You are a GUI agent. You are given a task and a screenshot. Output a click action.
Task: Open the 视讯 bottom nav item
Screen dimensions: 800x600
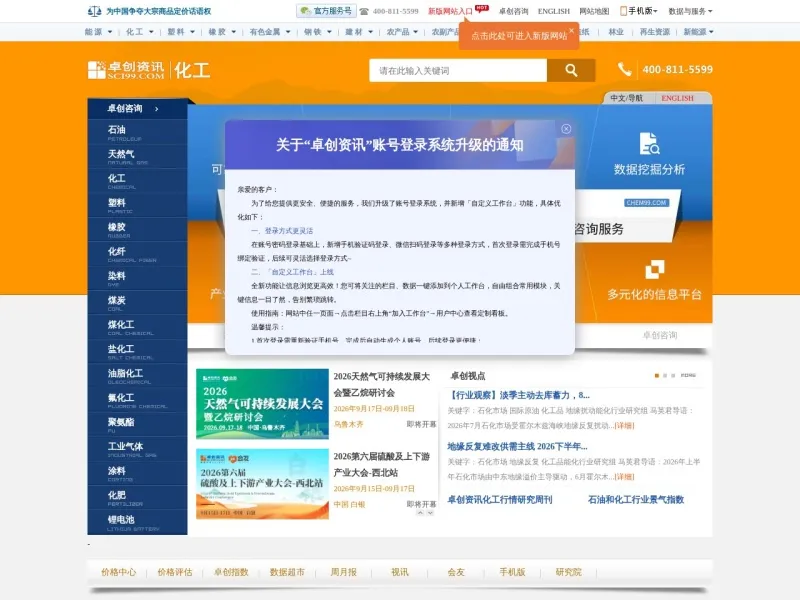pyautogui.click(x=399, y=572)
